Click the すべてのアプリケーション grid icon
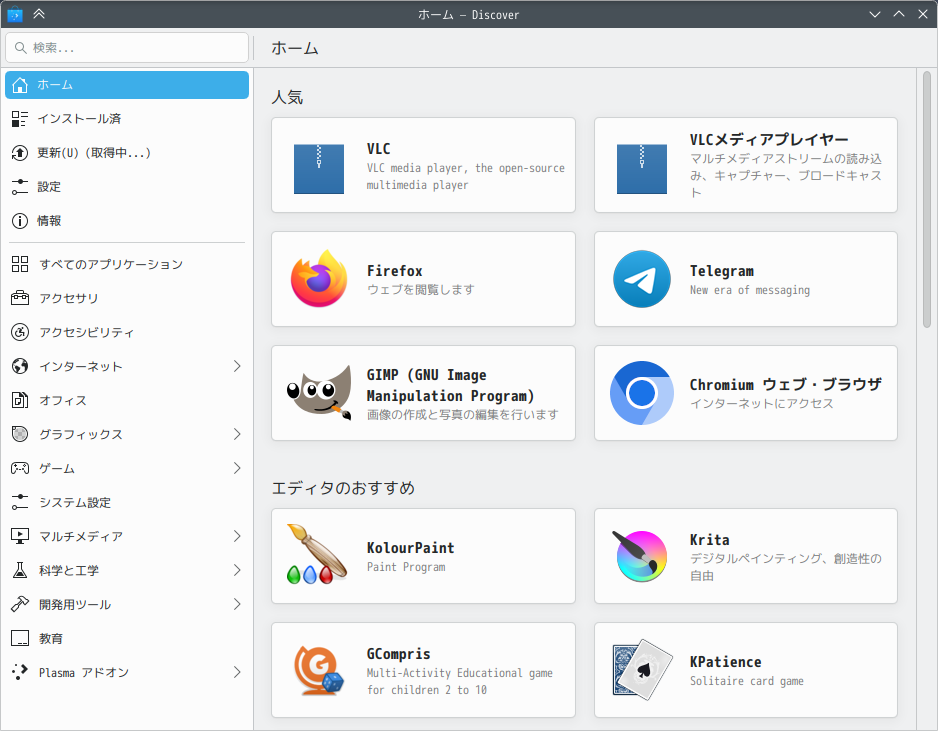 (x=20, y=264)
